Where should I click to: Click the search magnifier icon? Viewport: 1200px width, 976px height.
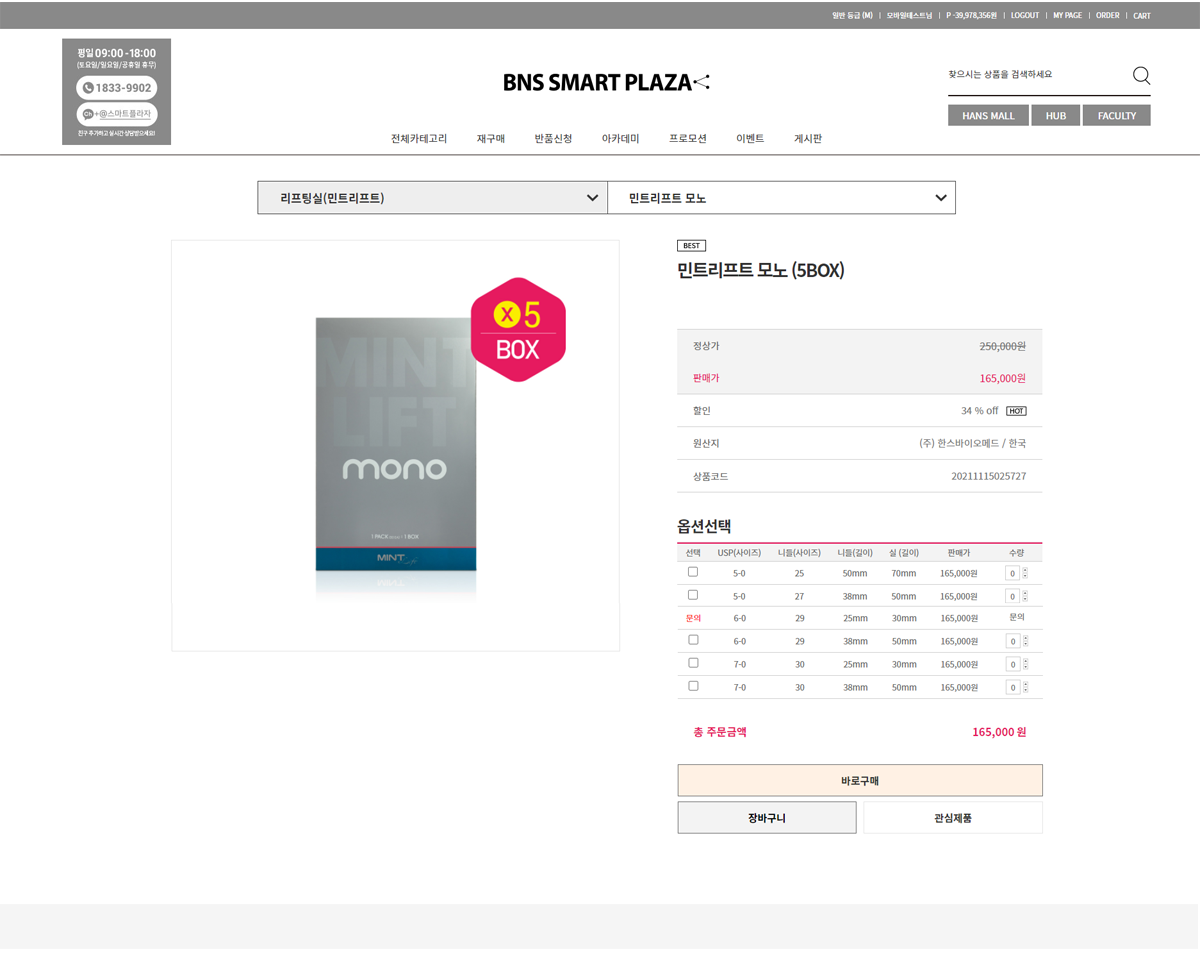point(1141,75)
